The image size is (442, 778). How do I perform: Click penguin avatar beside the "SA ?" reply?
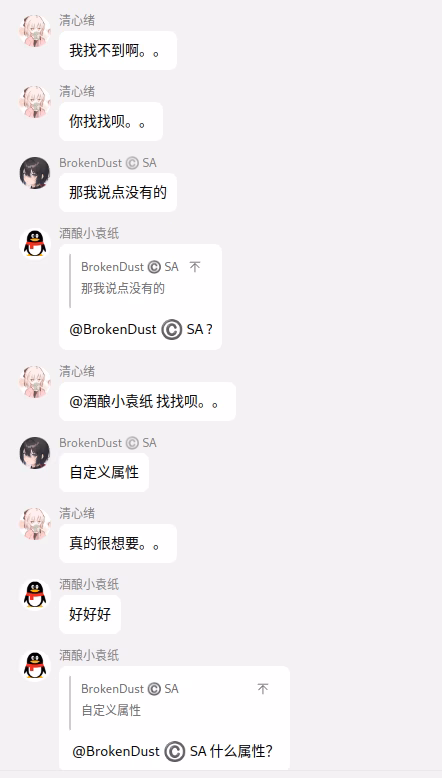coord(35,244)
